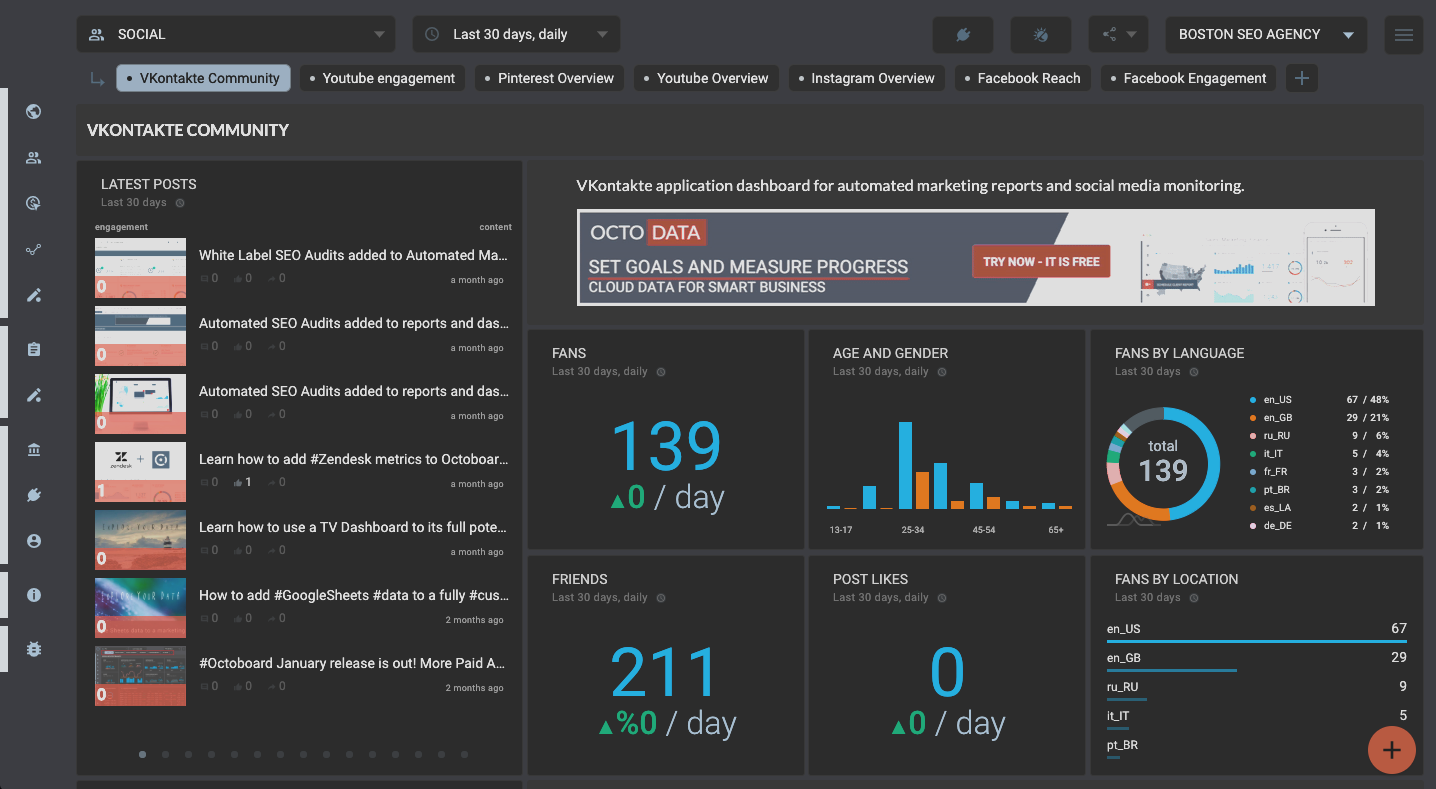Click the clock icon beside Latest Posts subtitle
This screenshot has width=1436, height=789.
coord(180,203)
